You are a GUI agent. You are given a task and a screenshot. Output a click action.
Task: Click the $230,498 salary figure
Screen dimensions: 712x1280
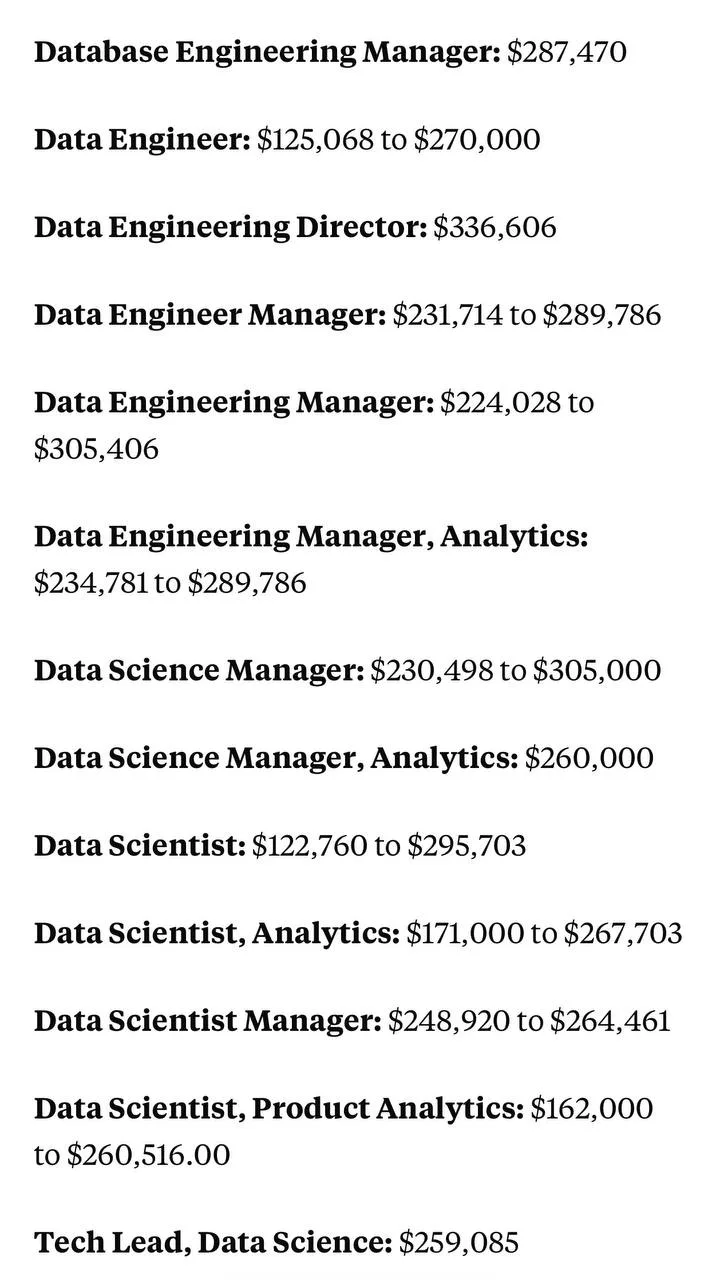[431, 670]
